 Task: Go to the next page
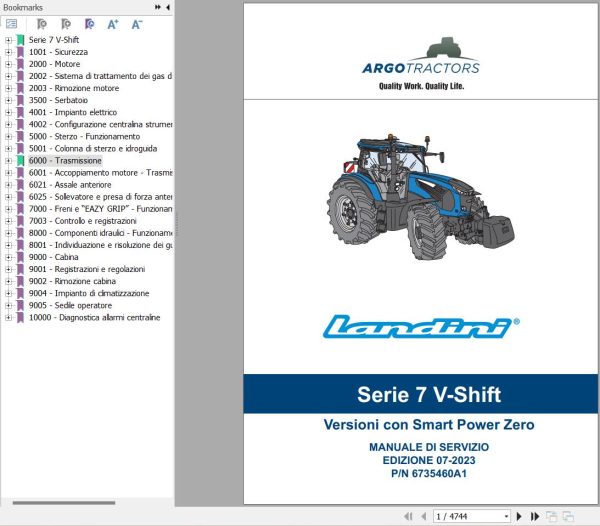coord(519,516)
